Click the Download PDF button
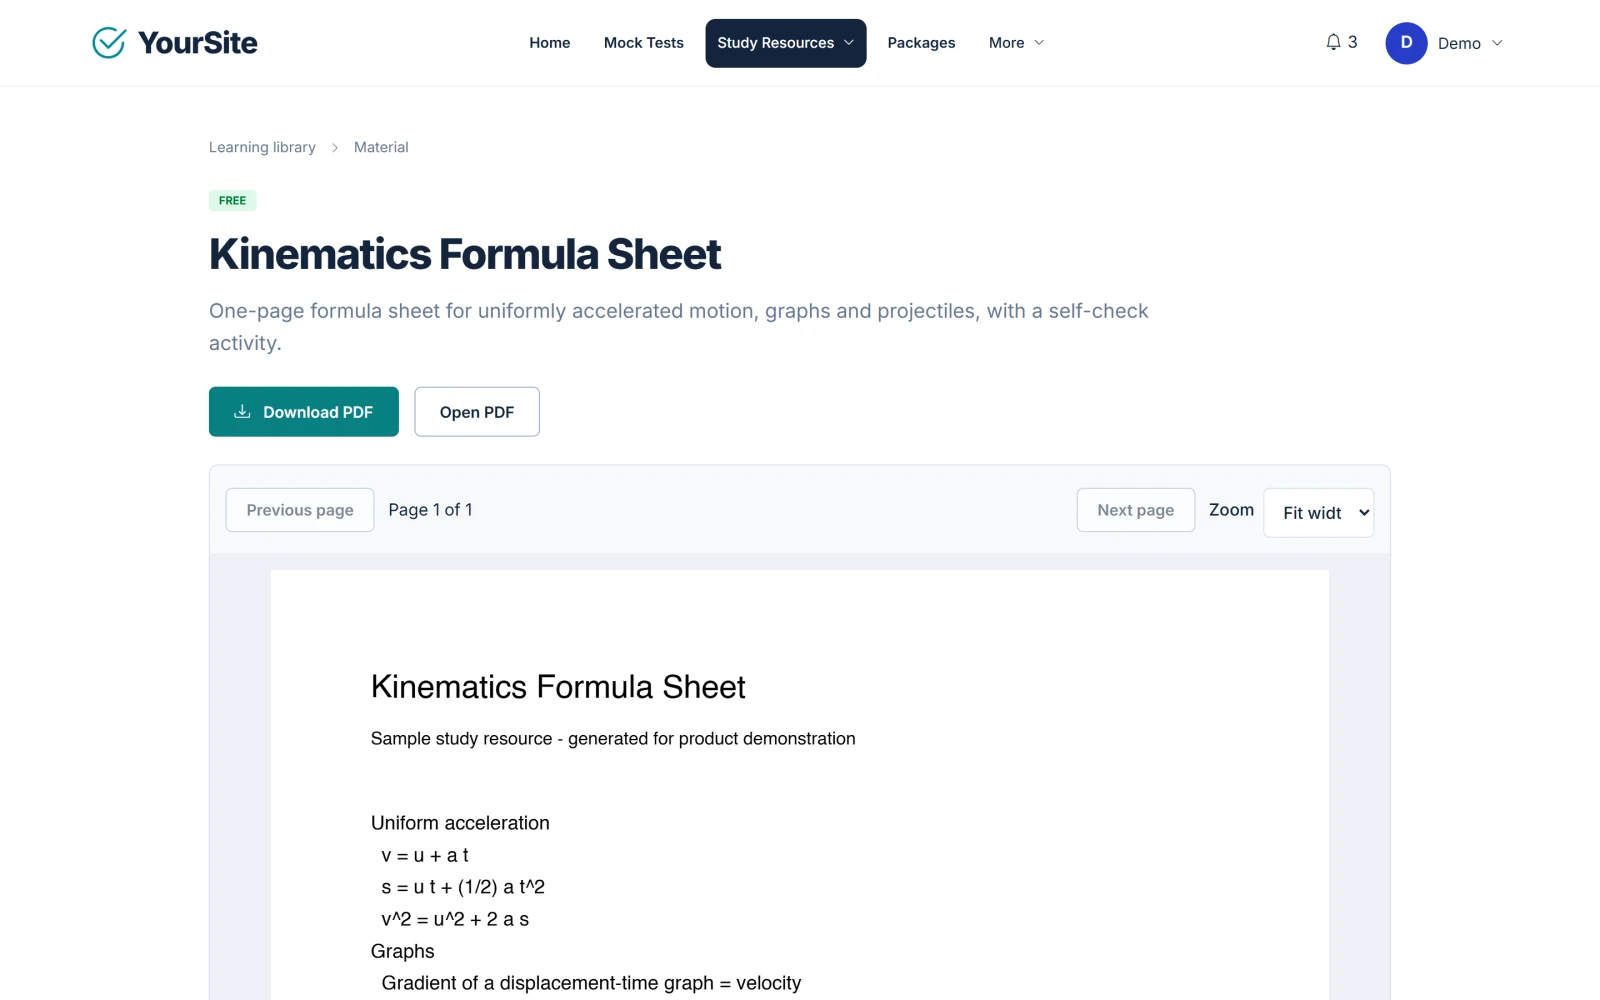This screenshot has height=1000, width=1600. click(304, 411)
